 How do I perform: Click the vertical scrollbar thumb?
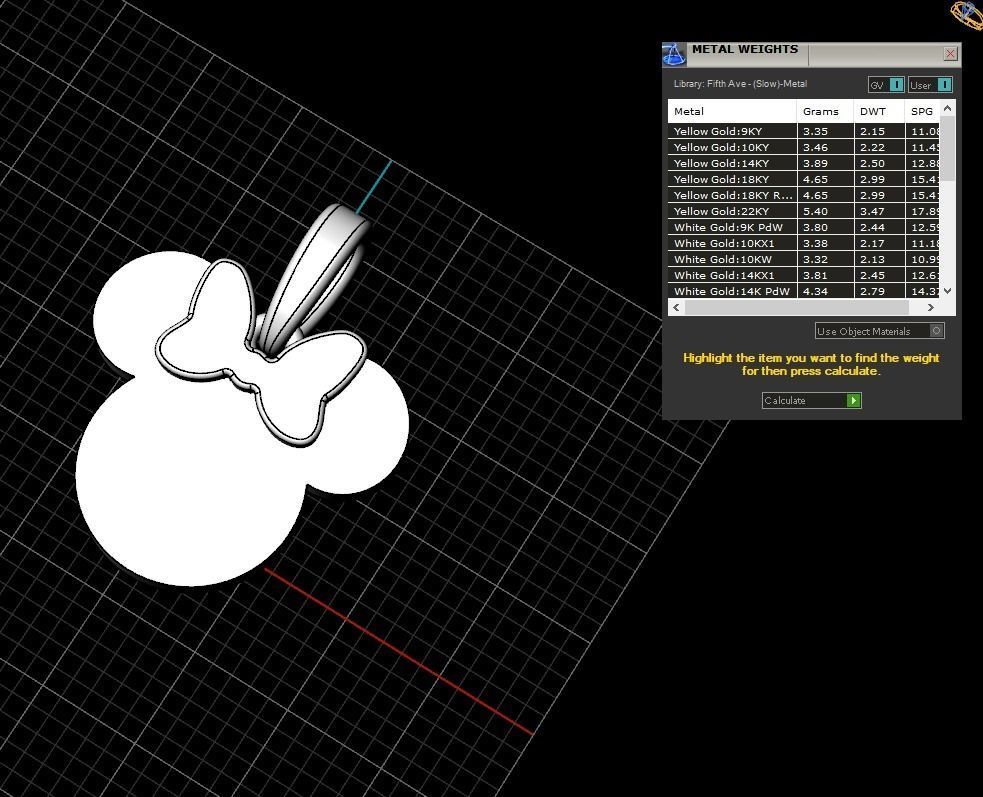click(x=947, y=149)
